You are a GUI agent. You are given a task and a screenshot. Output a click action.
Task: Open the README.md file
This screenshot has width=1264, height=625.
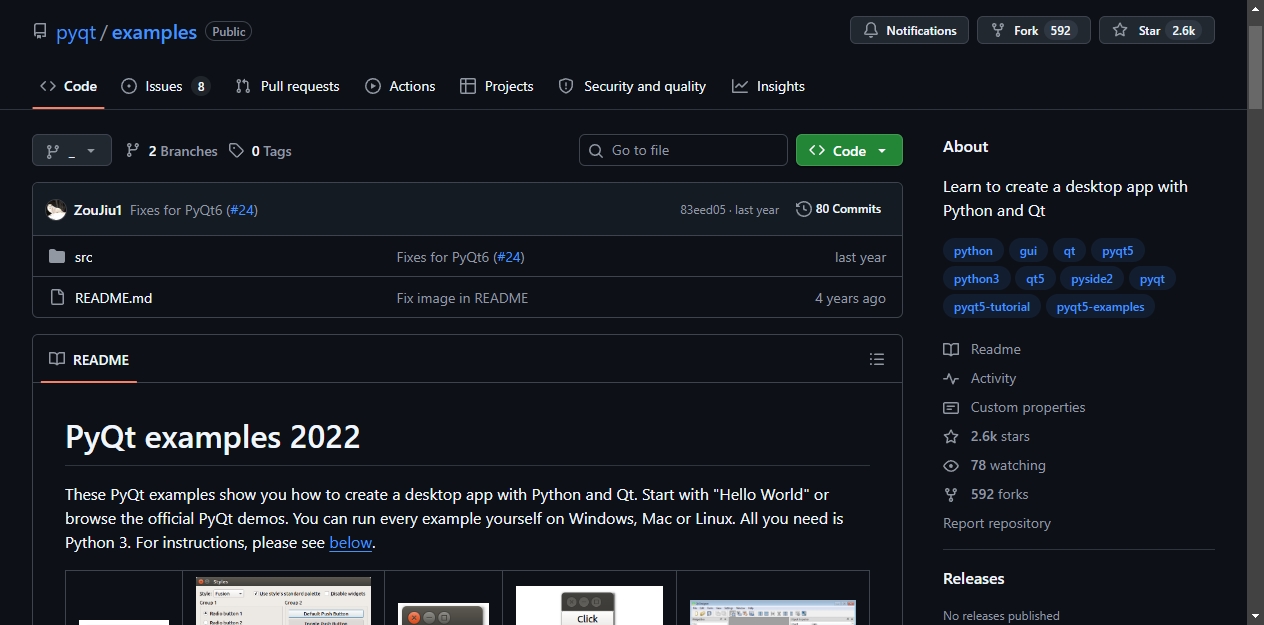pos(114,298)
